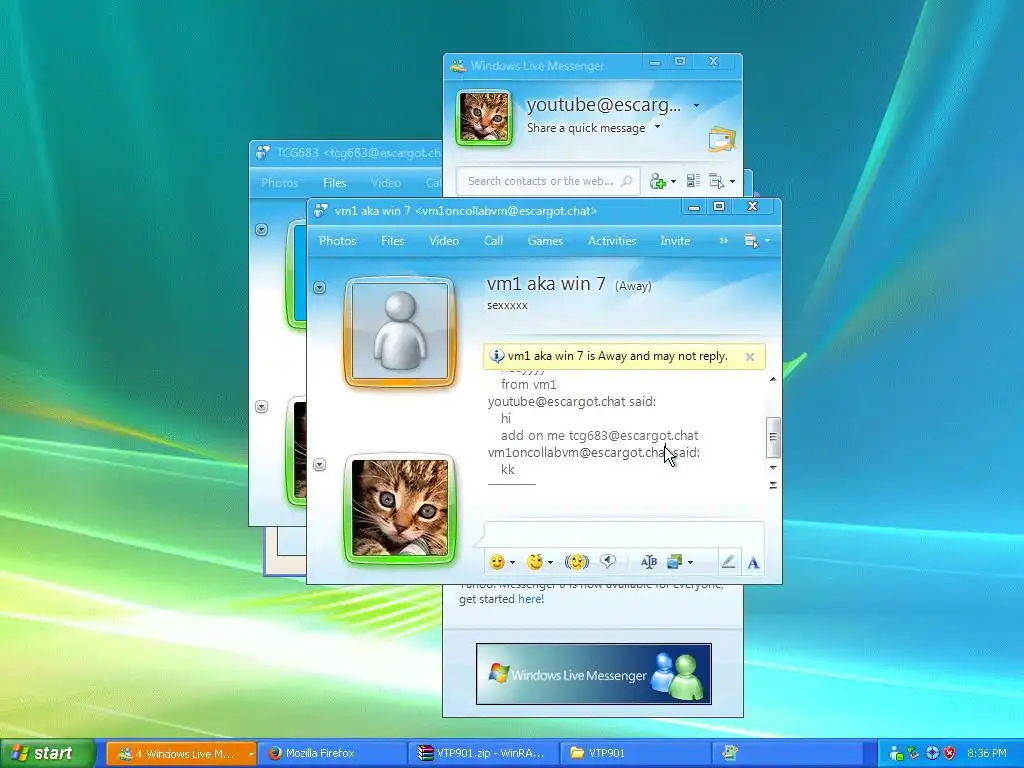Viewport: 1024px width, 768px height.
Task: Click the message input box in vm1 chat
Action: point(624,534)
